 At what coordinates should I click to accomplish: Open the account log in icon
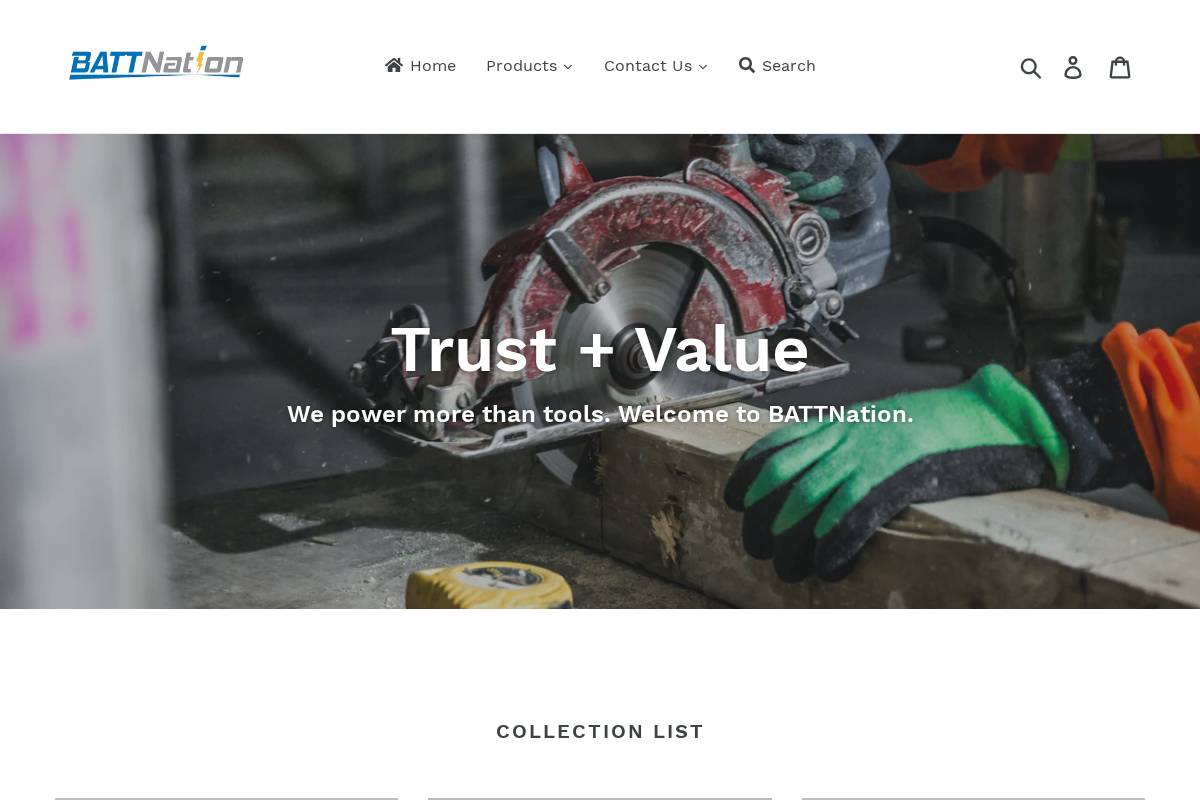[1073, 67]
